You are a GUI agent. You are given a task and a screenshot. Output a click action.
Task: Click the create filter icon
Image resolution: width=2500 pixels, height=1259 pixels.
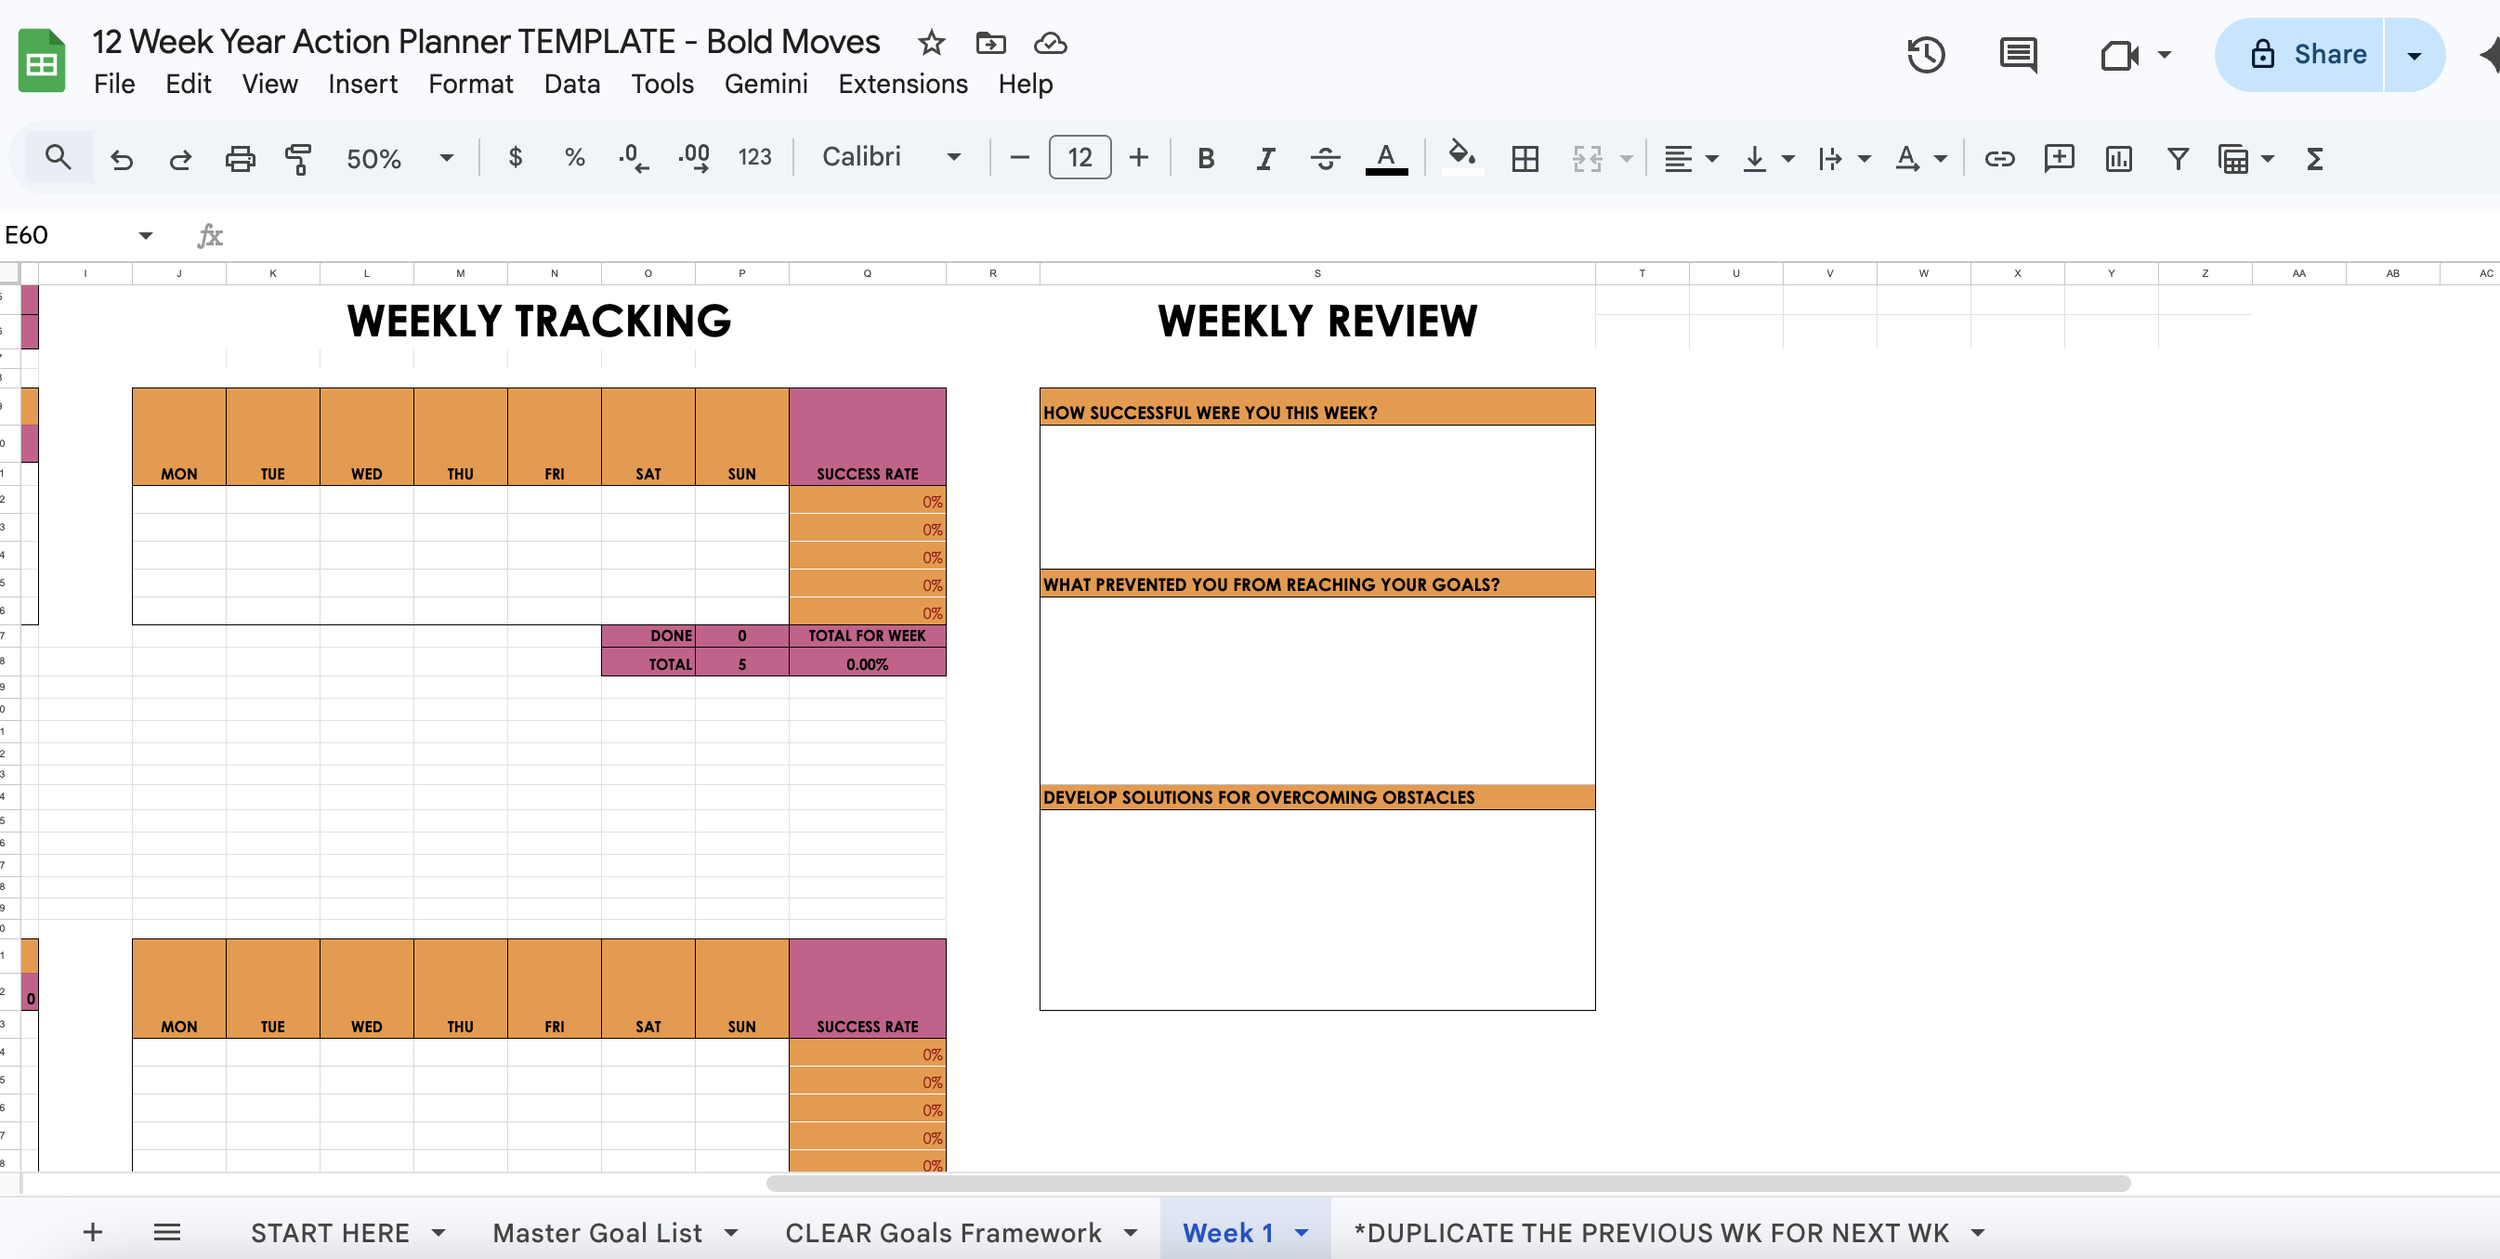(x=2177, y=158)
